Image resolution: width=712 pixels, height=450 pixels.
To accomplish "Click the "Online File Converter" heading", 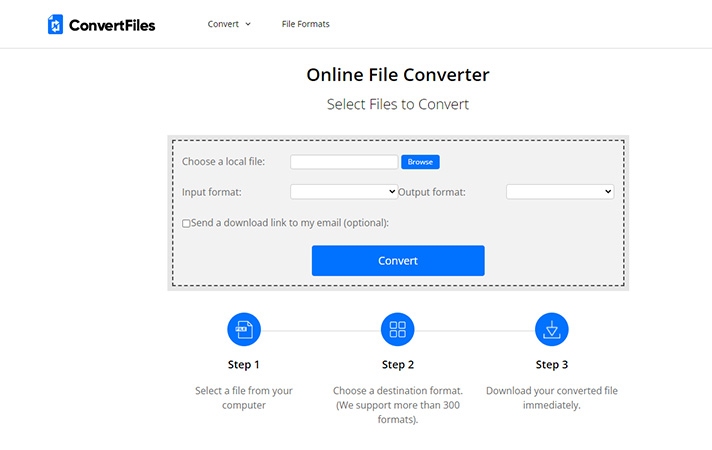I will 398,75.
